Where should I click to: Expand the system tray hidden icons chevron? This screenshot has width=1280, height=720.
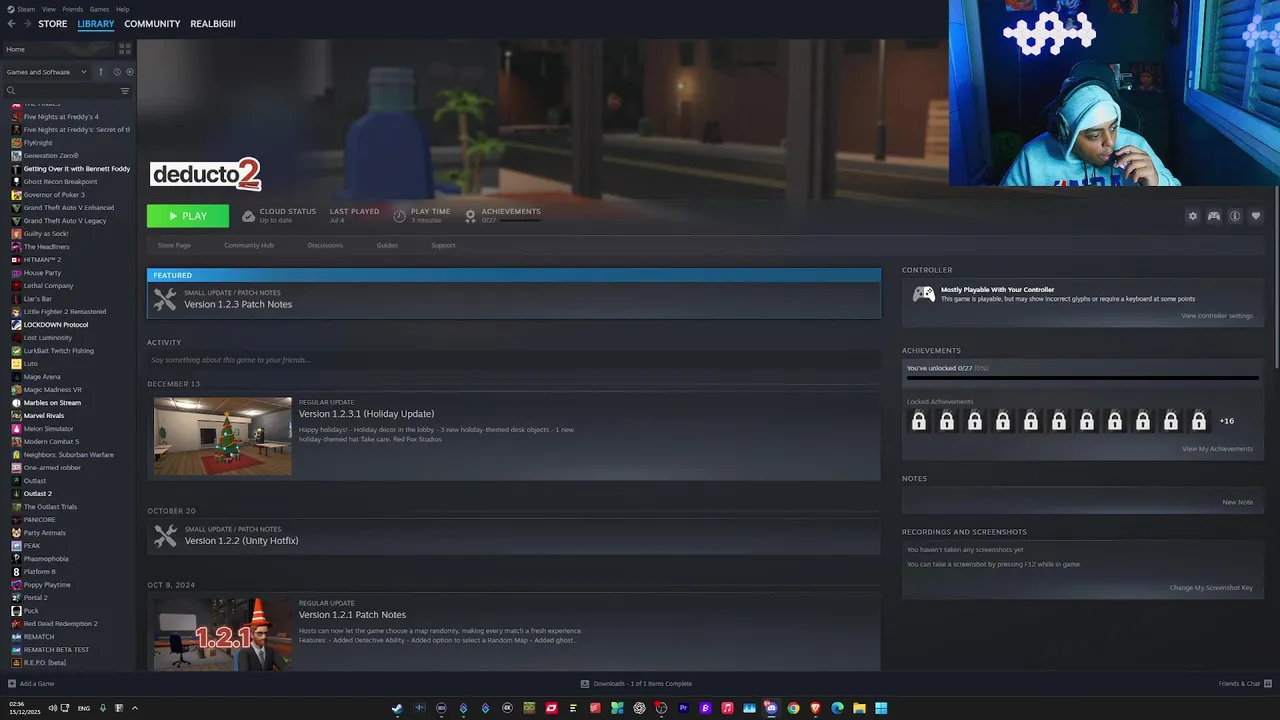[x=135, y=708]
